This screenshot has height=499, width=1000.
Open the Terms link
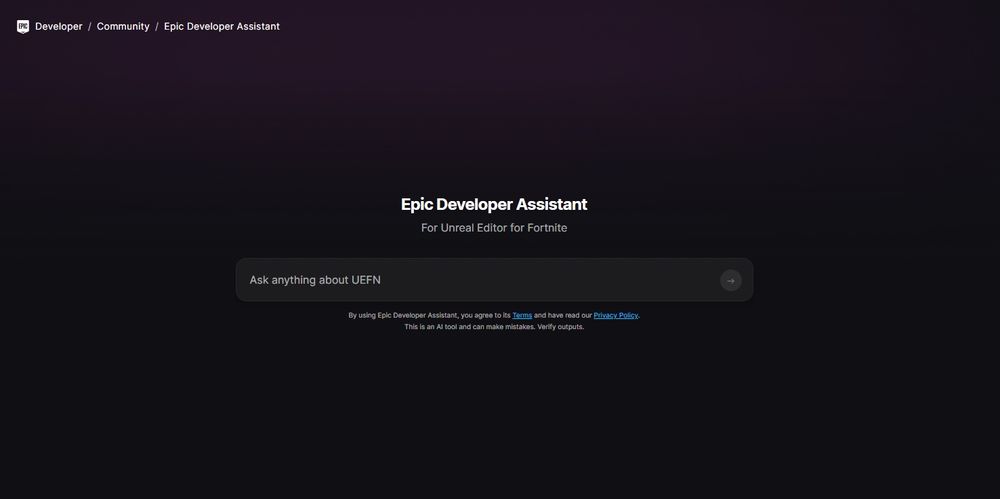click(x=522, y=315)
